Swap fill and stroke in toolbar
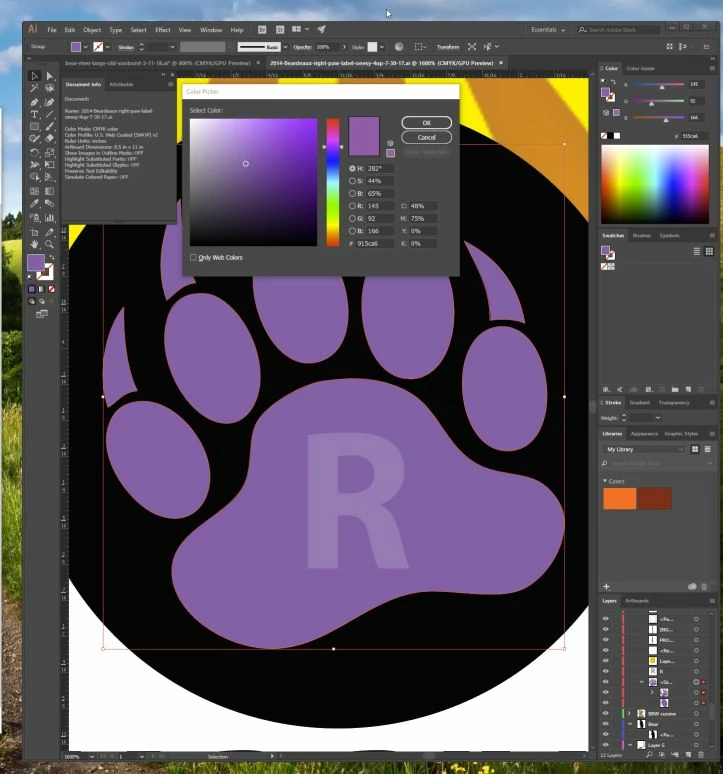This screenshot has height=774, width=723. [x=51, y=258]
